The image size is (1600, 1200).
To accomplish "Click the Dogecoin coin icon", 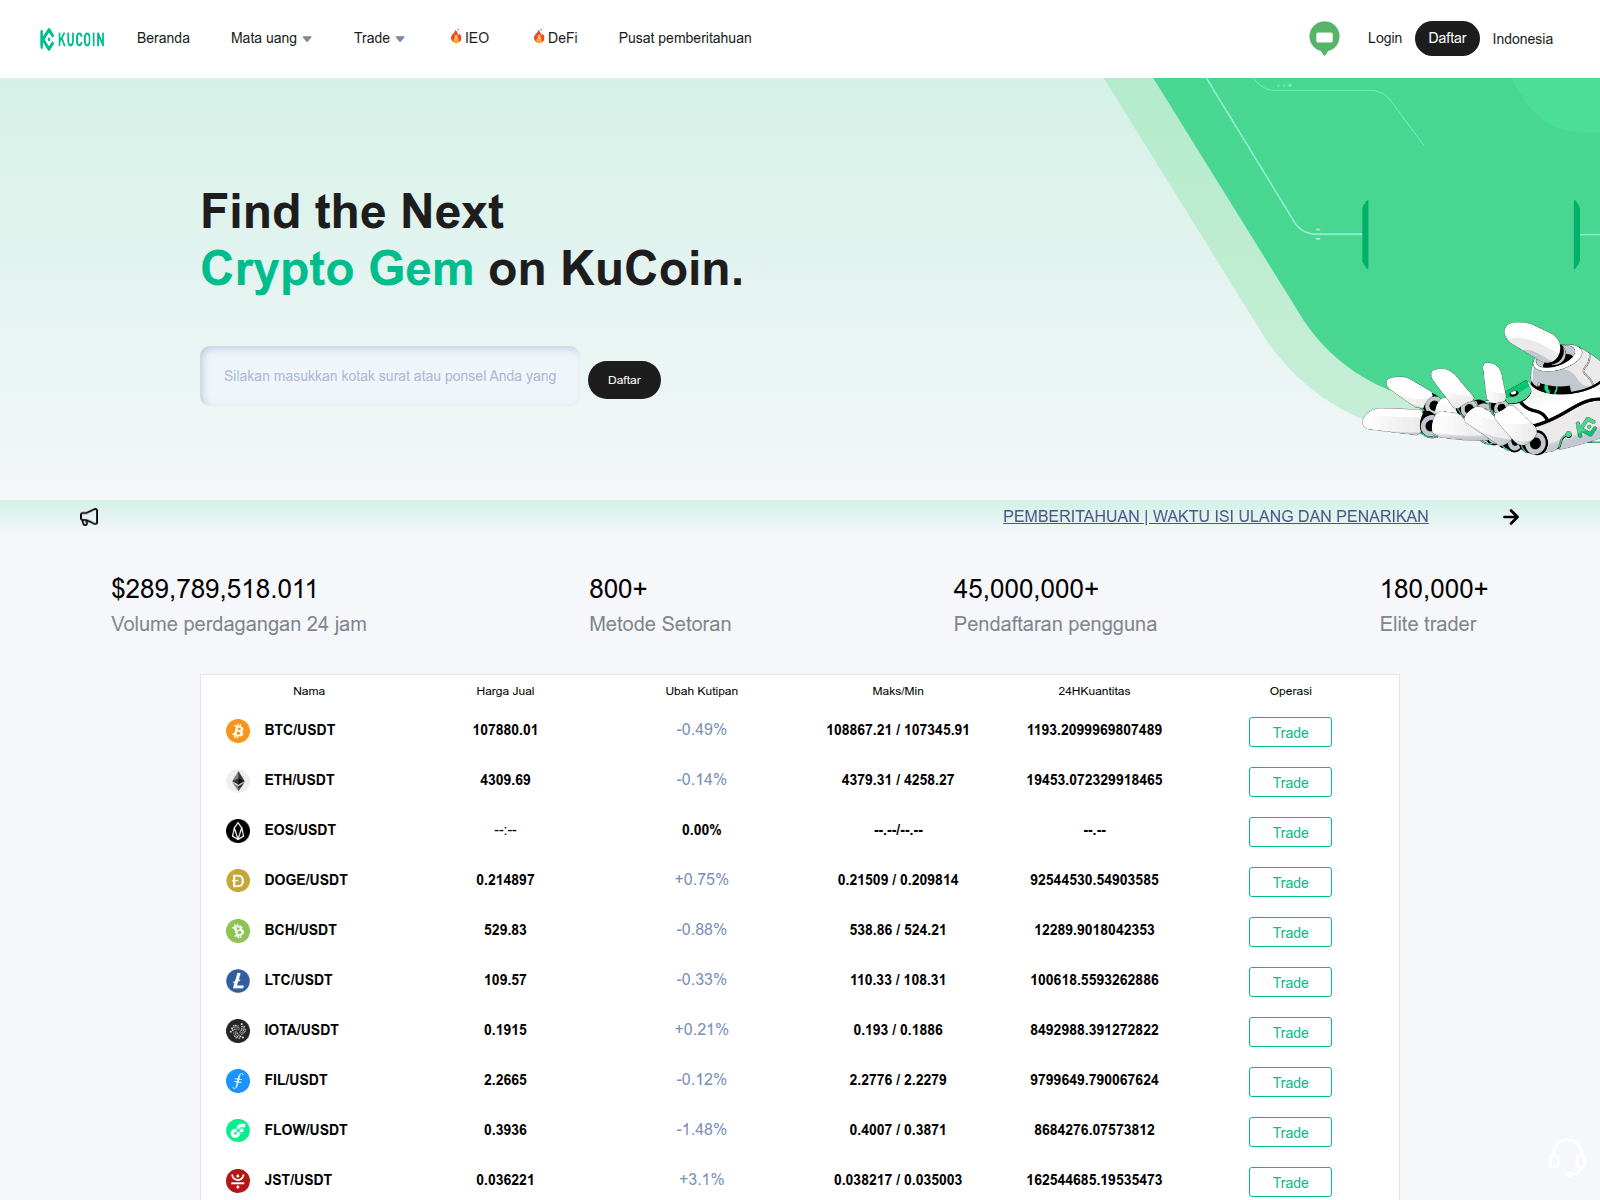I will coord(238,881).
